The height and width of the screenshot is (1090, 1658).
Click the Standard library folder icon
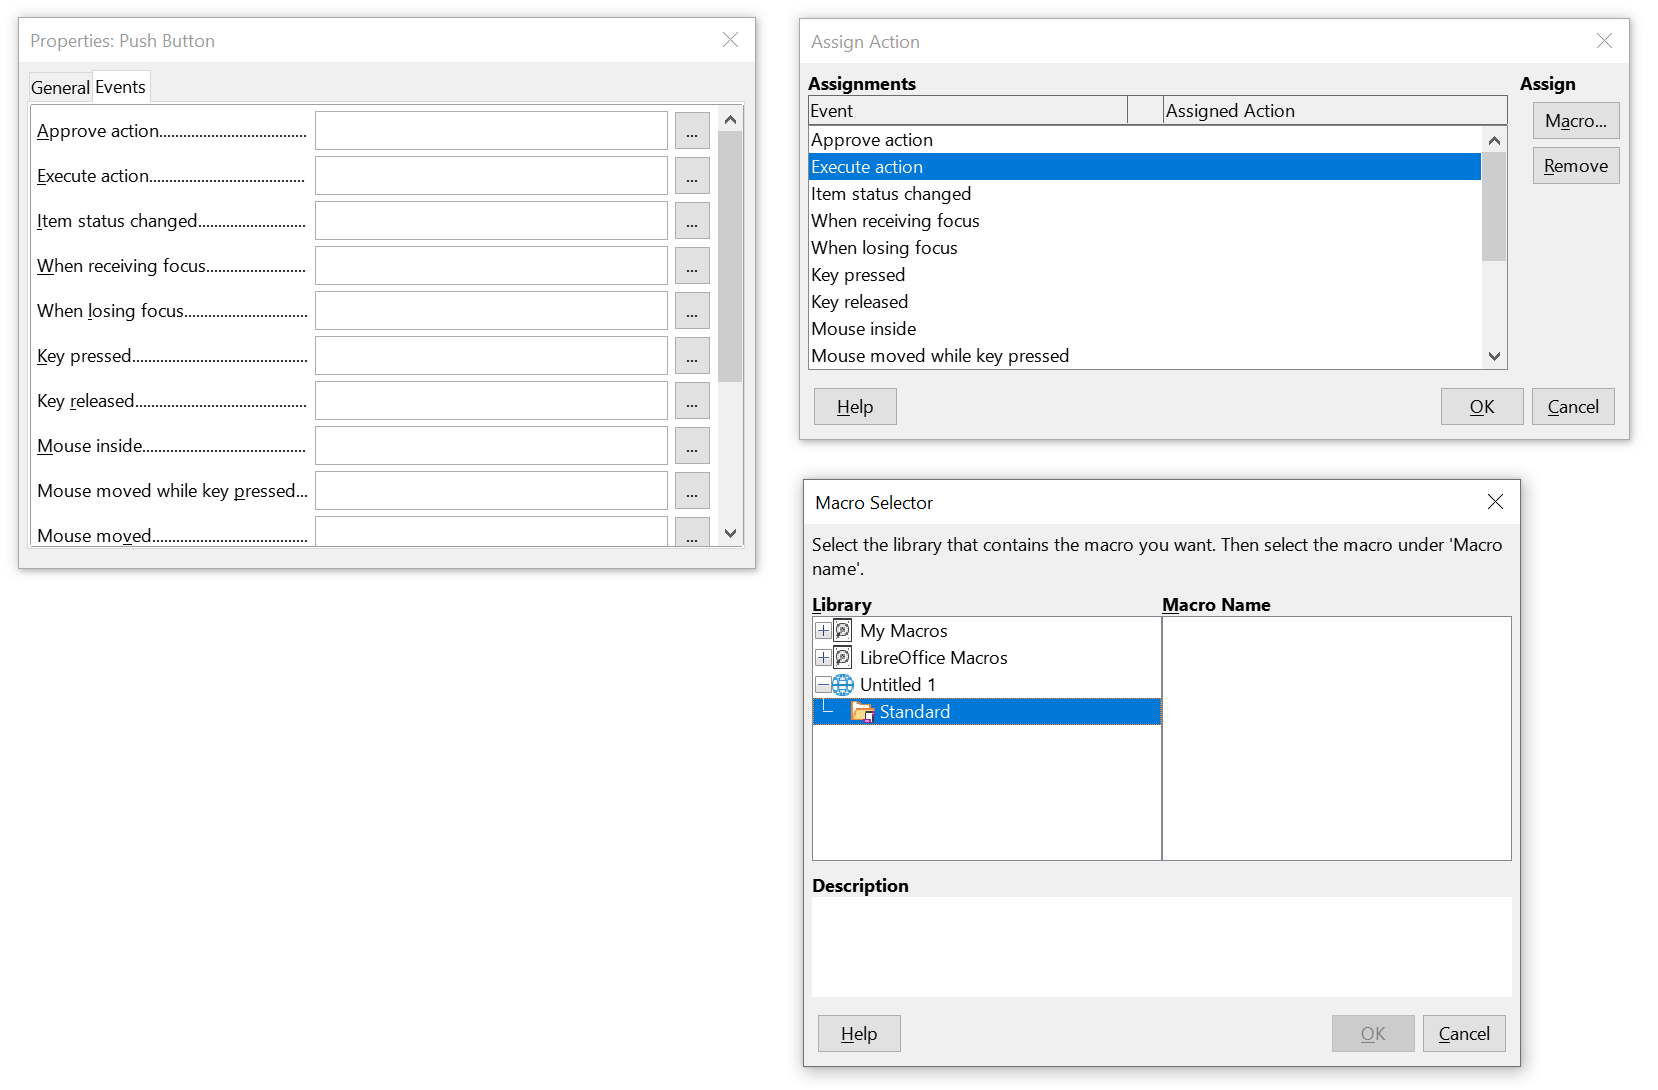coord(862,712)
